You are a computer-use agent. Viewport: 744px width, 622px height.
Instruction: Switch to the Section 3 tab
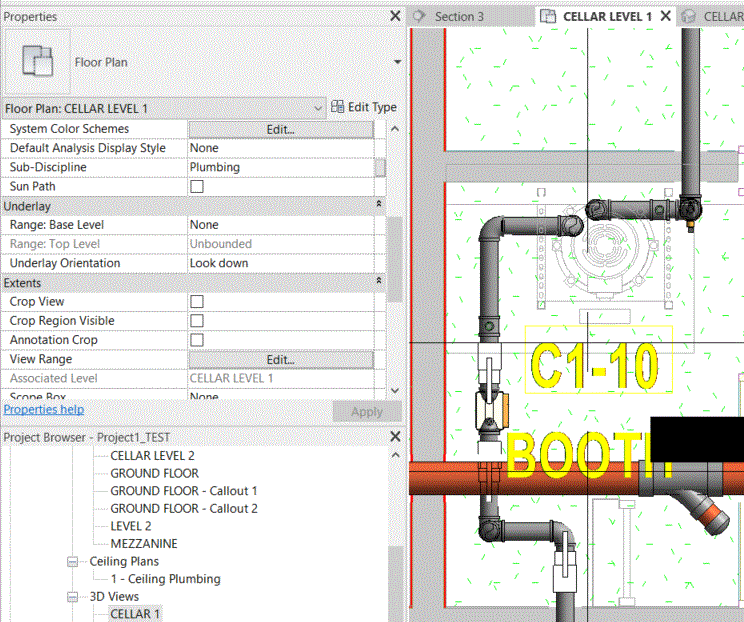[x=459, y=16]
